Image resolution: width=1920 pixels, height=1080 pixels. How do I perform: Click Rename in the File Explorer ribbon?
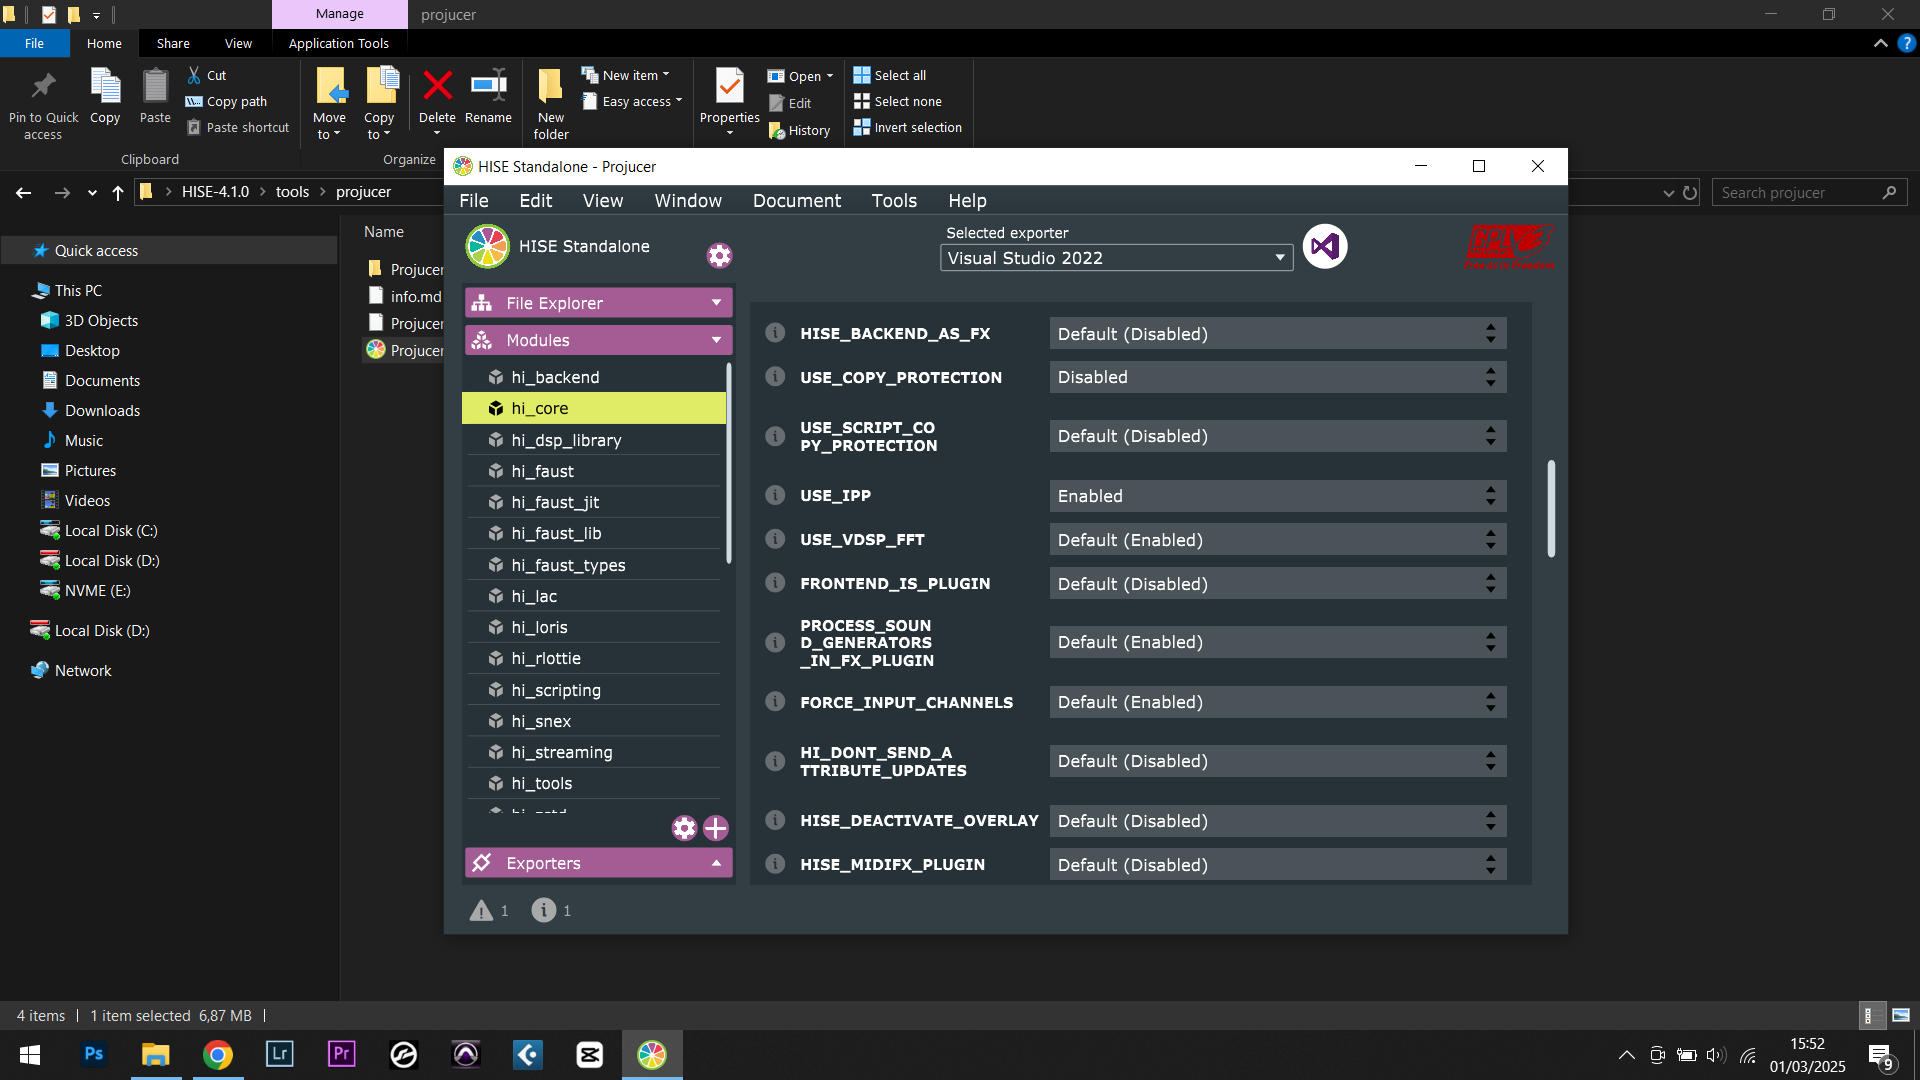488,98
